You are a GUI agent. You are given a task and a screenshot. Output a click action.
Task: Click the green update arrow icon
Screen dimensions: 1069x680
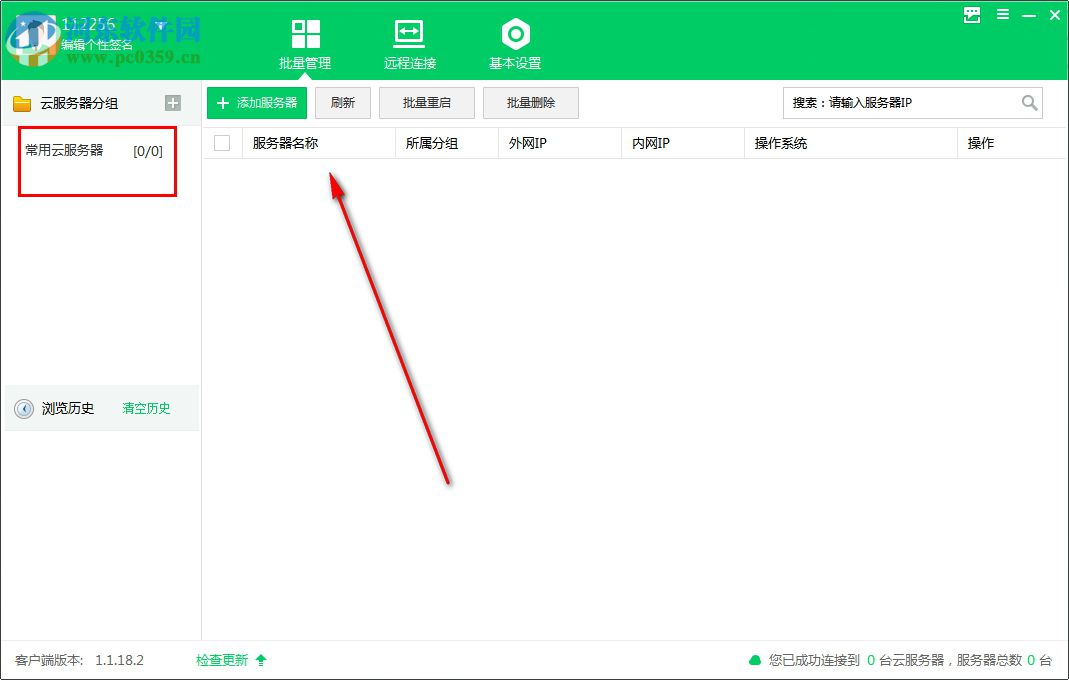pyautogui.click(x=261, y=660)
